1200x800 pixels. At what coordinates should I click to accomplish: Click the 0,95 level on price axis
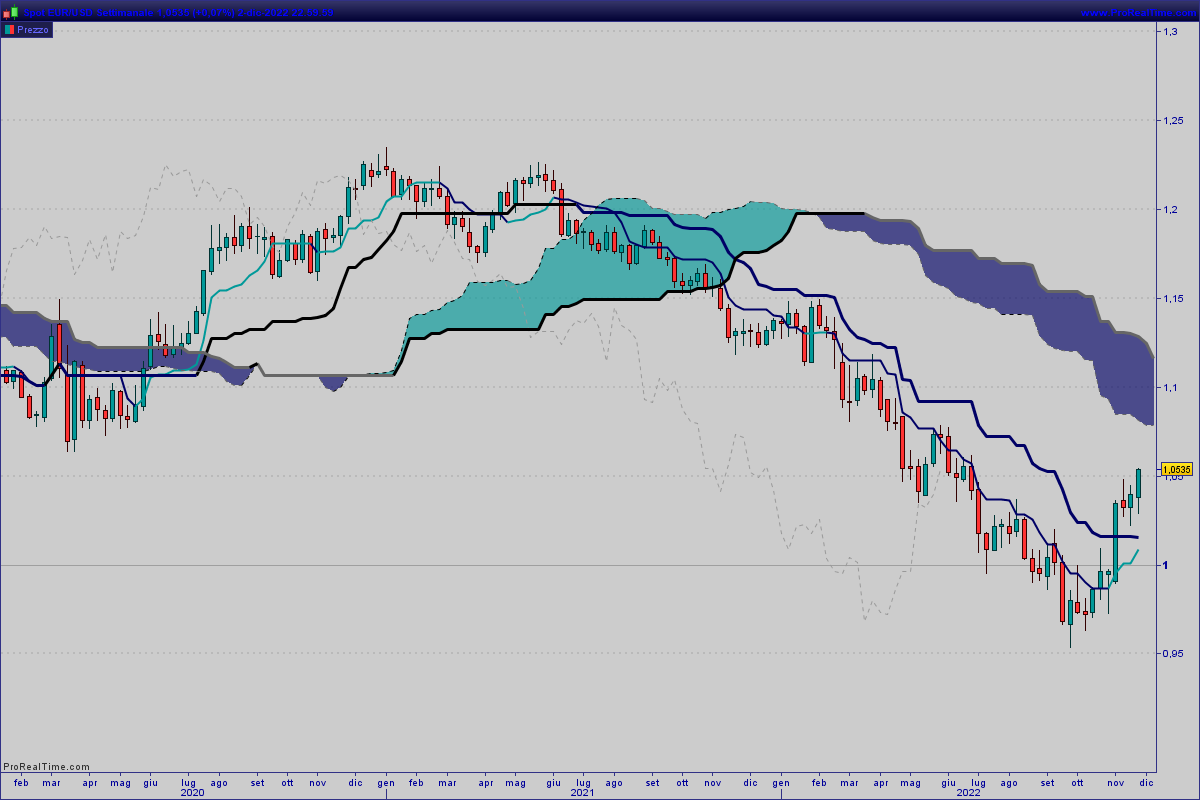[x=1171, y=653]
